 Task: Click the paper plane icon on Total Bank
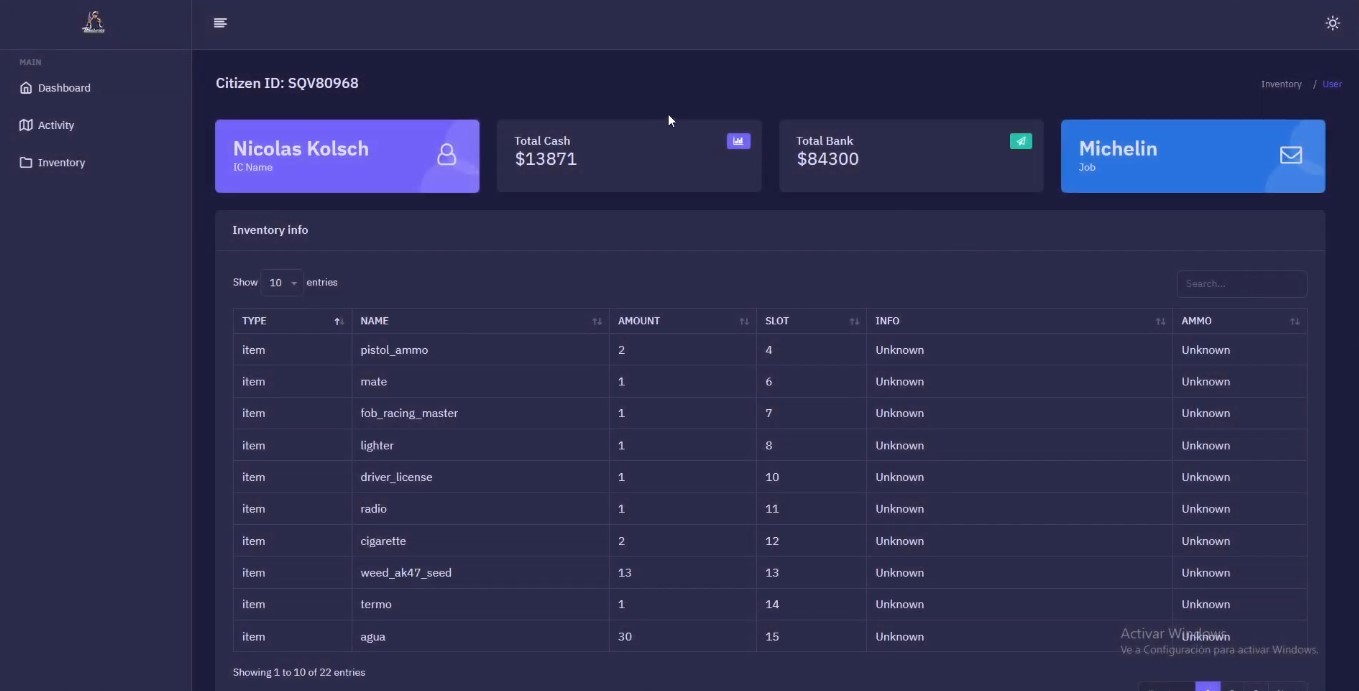[x=1020, y=141]
